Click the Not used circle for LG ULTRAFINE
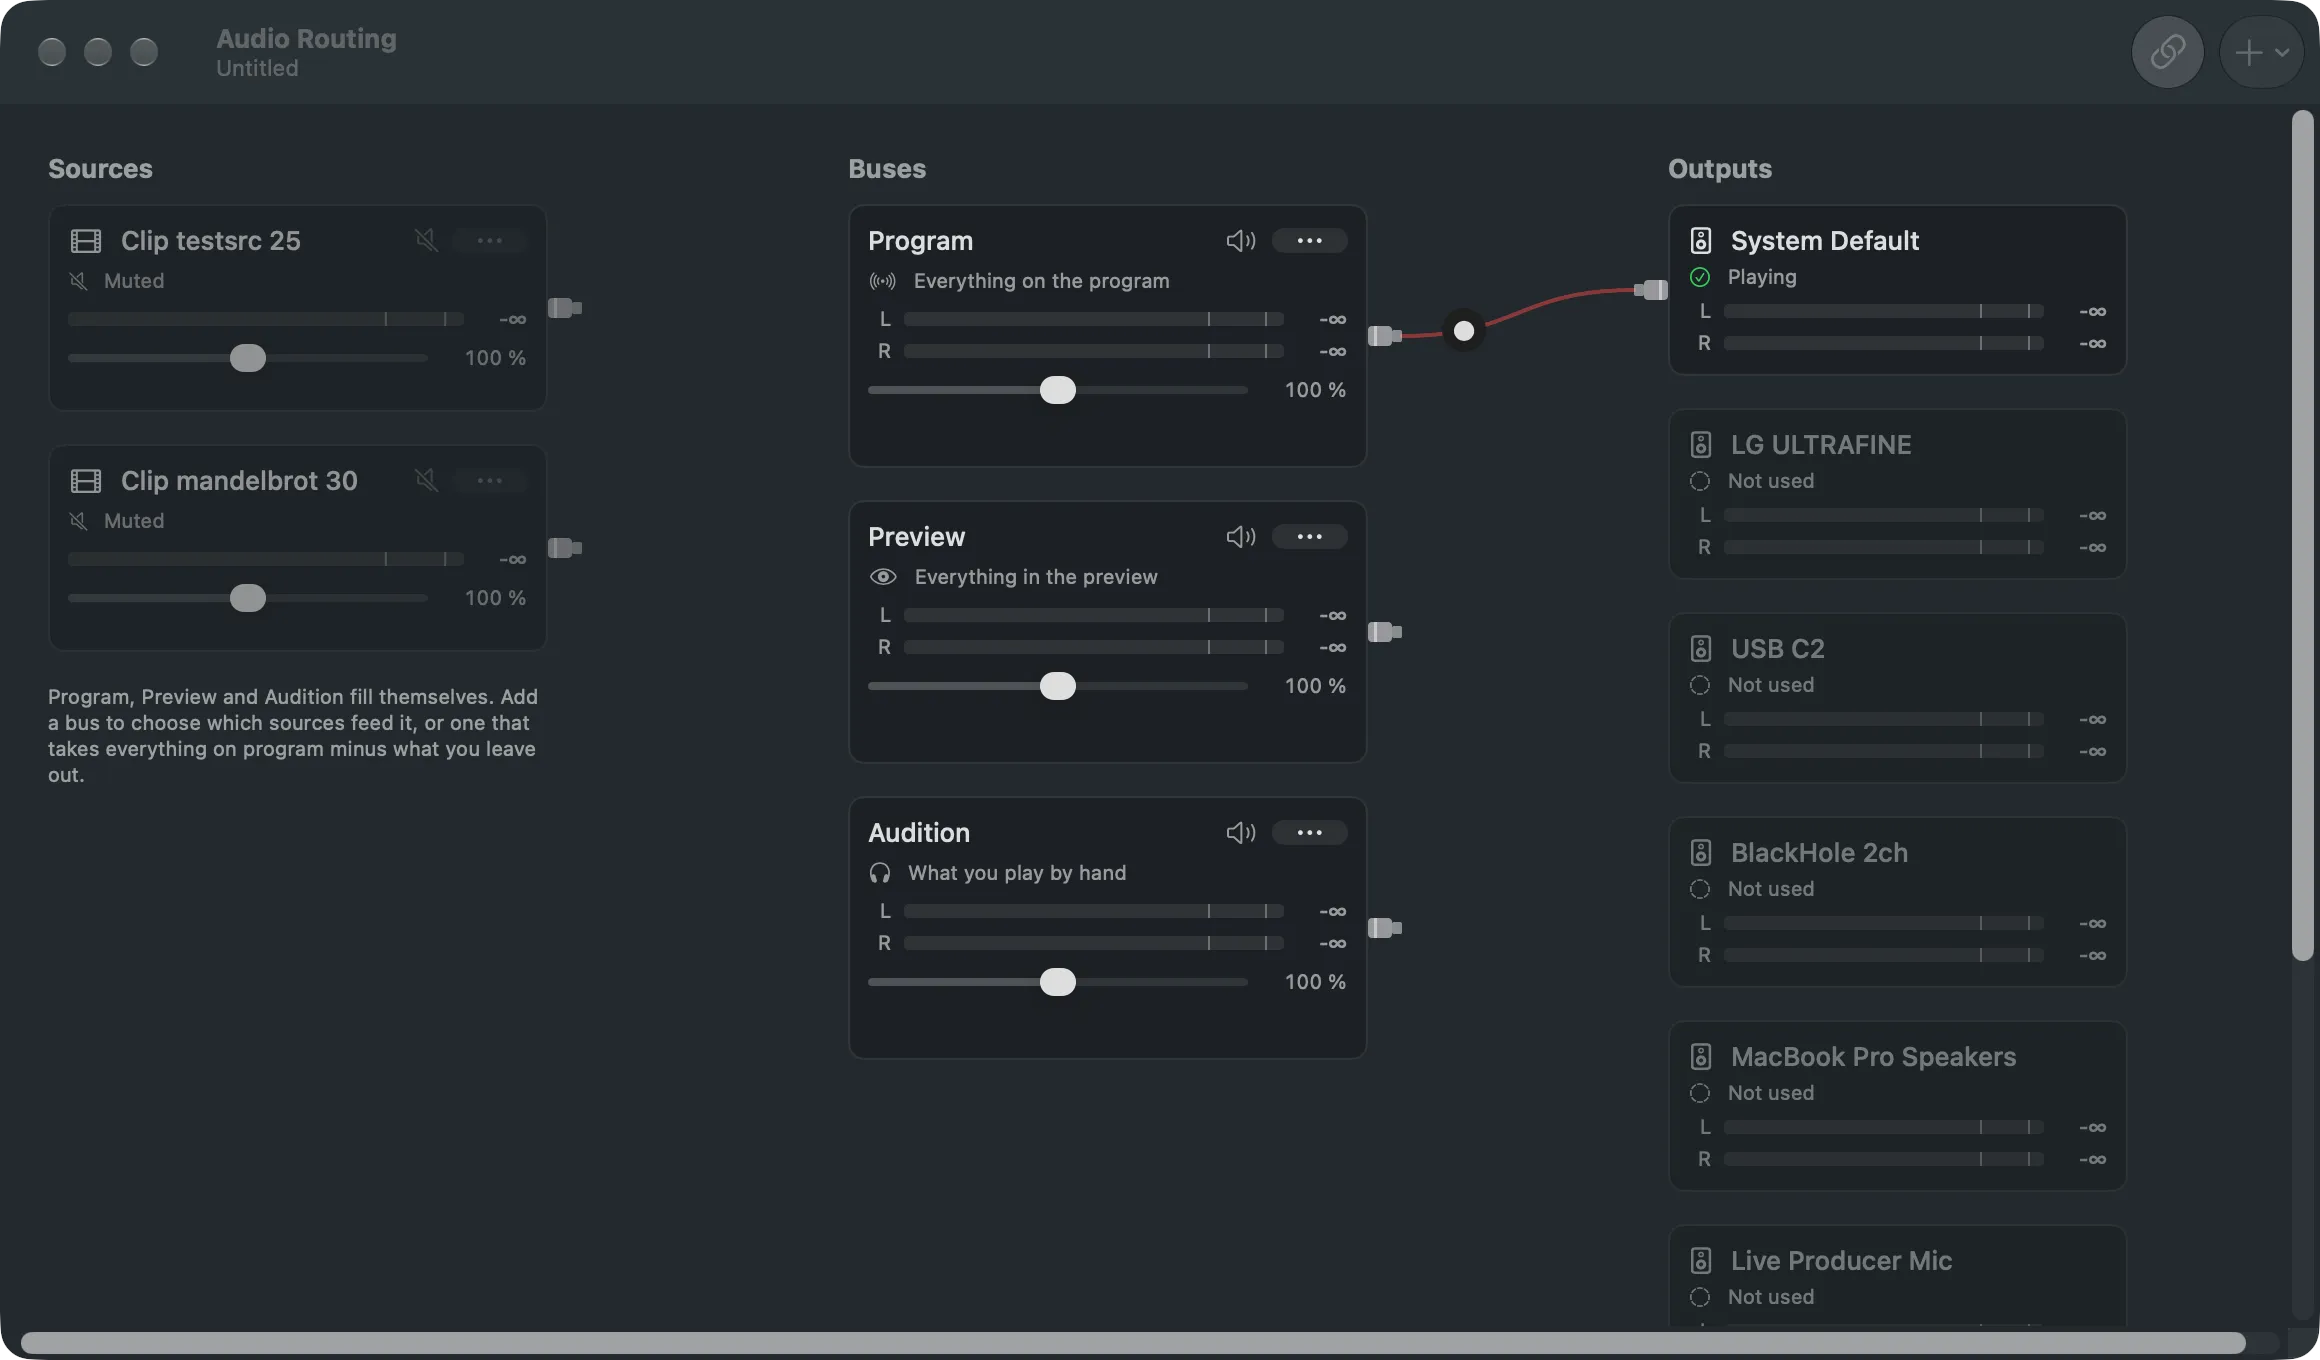This screenshot has width=2320, height=1360. click(1700, 481)
